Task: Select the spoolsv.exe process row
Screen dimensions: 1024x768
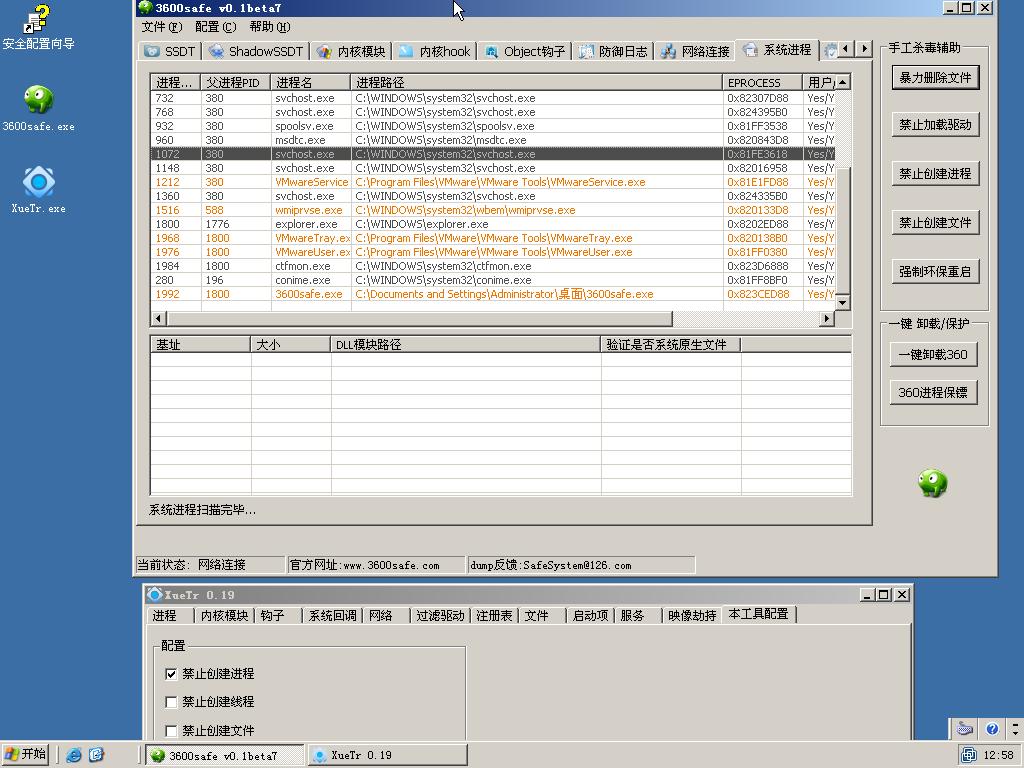Action: click(x=492, y=126)
